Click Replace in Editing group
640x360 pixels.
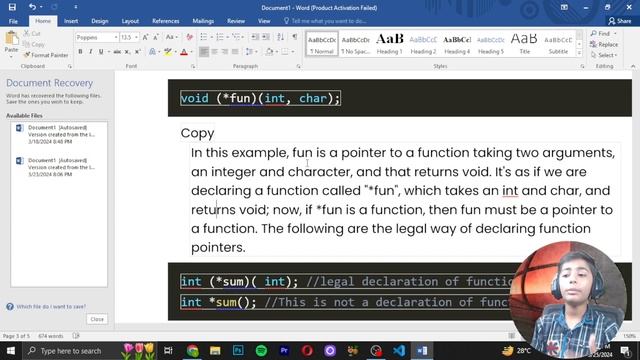point(604,44)
